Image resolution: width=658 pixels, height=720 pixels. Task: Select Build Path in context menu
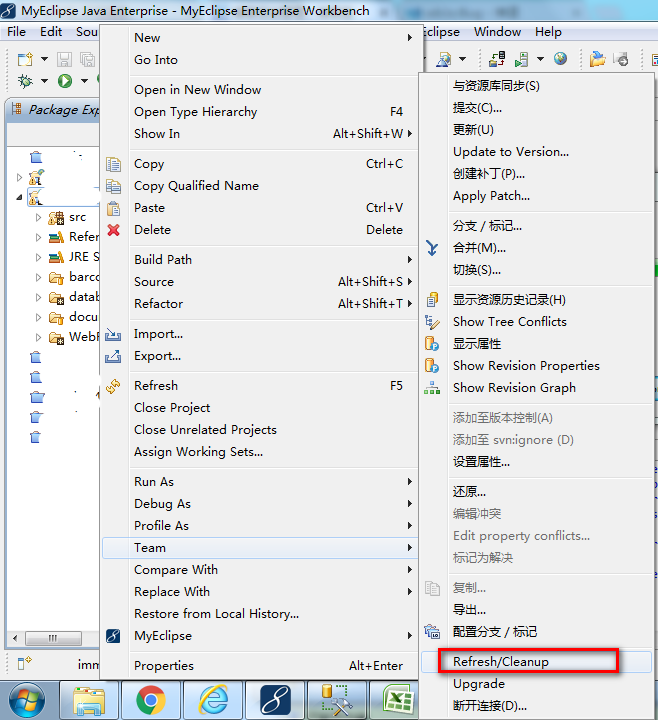click(x=259, y=259)
